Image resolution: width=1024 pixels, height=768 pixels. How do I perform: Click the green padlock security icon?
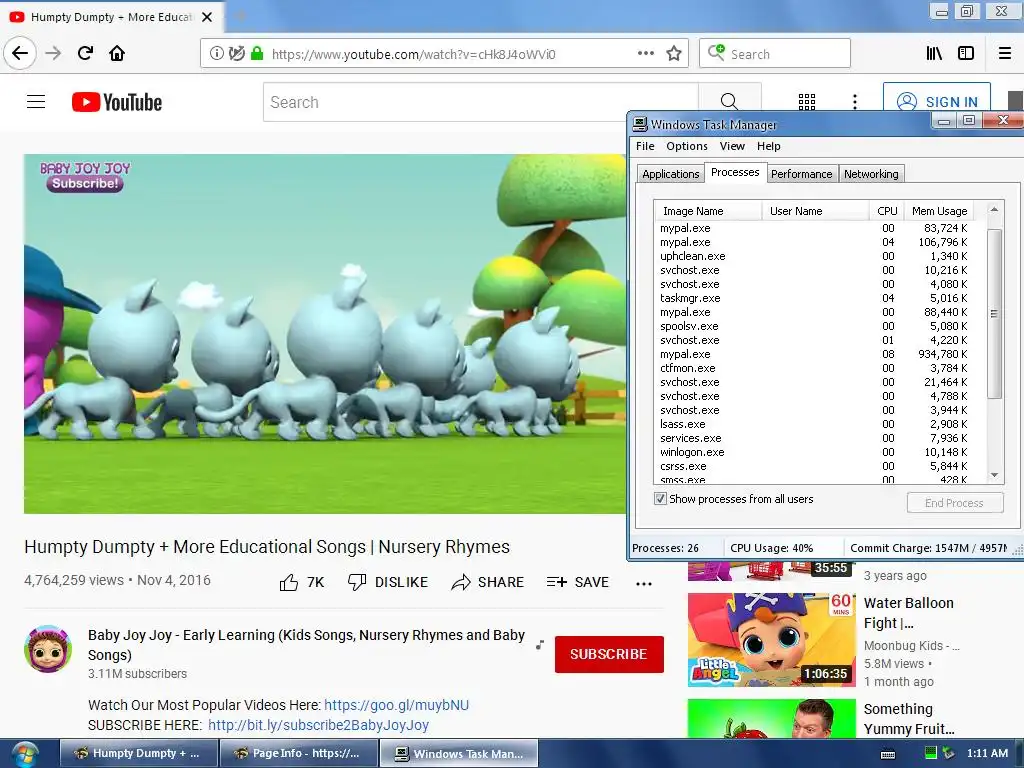pyautogui.click(x=257, y=54)
